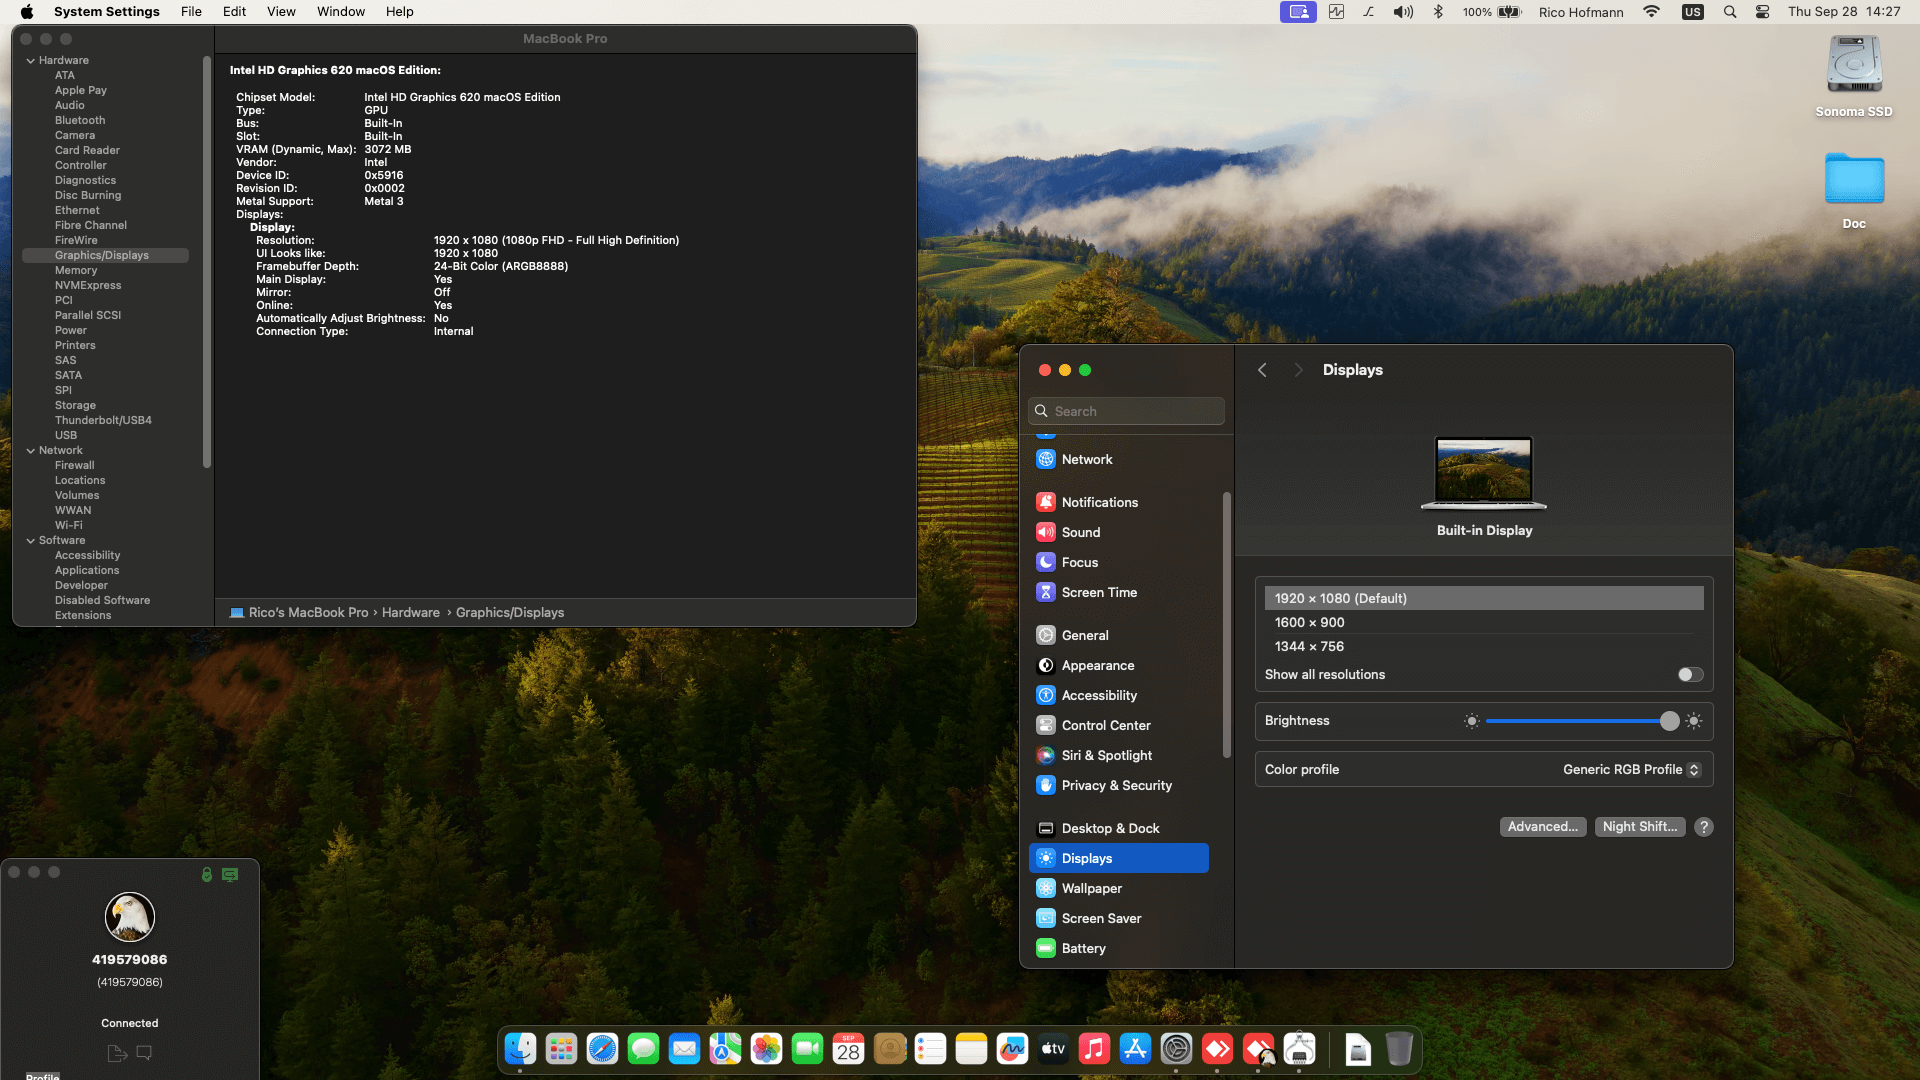Image resolution: width=1920 pixels, height=1080 pixels.
Task: Click the Advanced... button
Action: point(1542,827)
